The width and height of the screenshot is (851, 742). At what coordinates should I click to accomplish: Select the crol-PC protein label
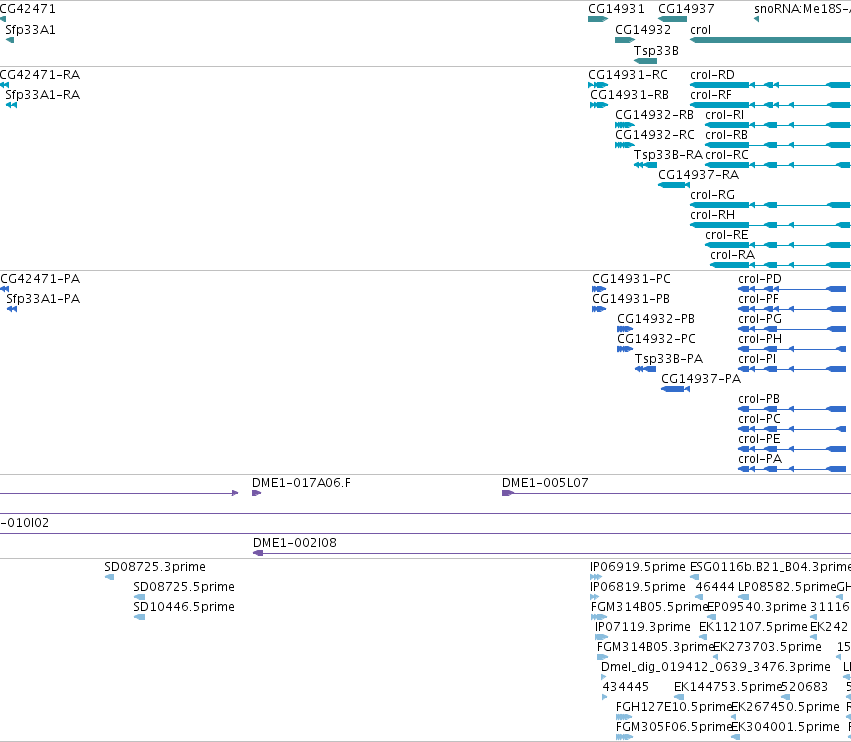(759, 419)
